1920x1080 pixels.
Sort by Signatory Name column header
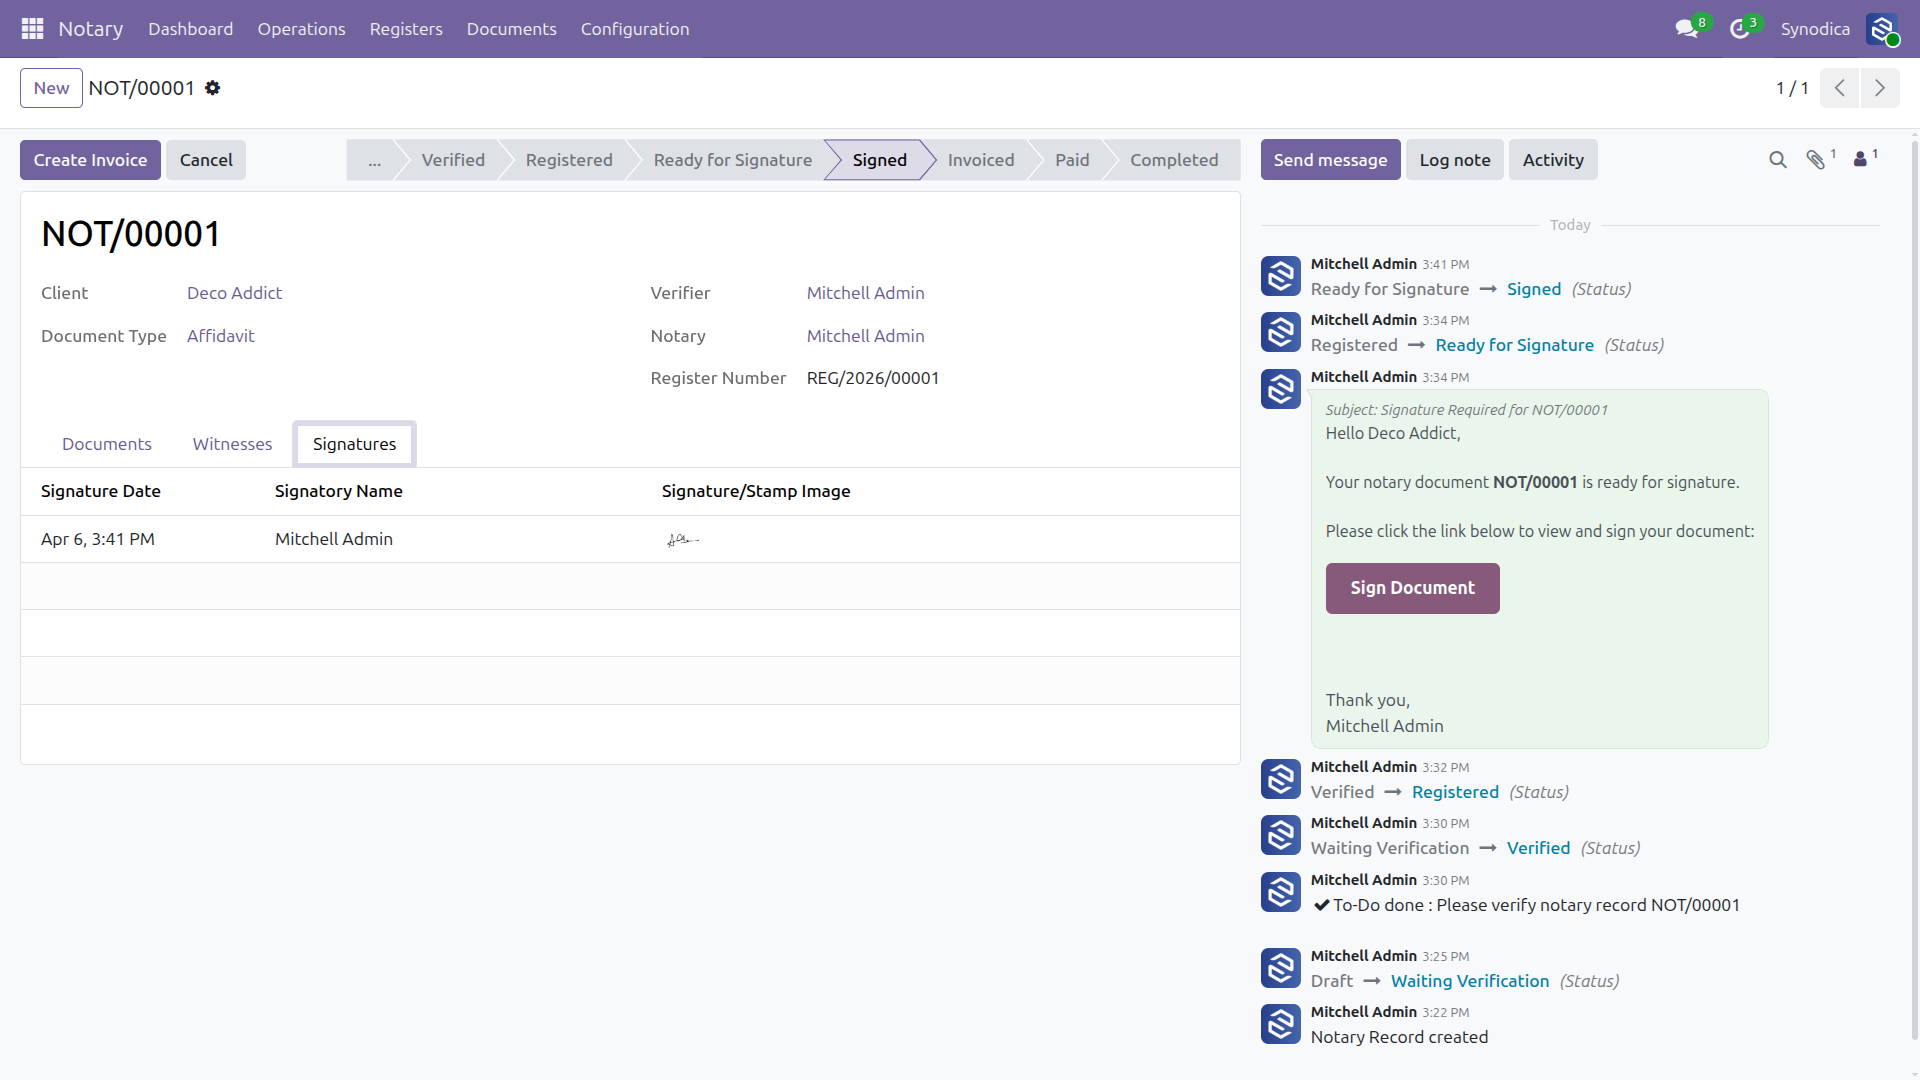click(x=339, y=491)
